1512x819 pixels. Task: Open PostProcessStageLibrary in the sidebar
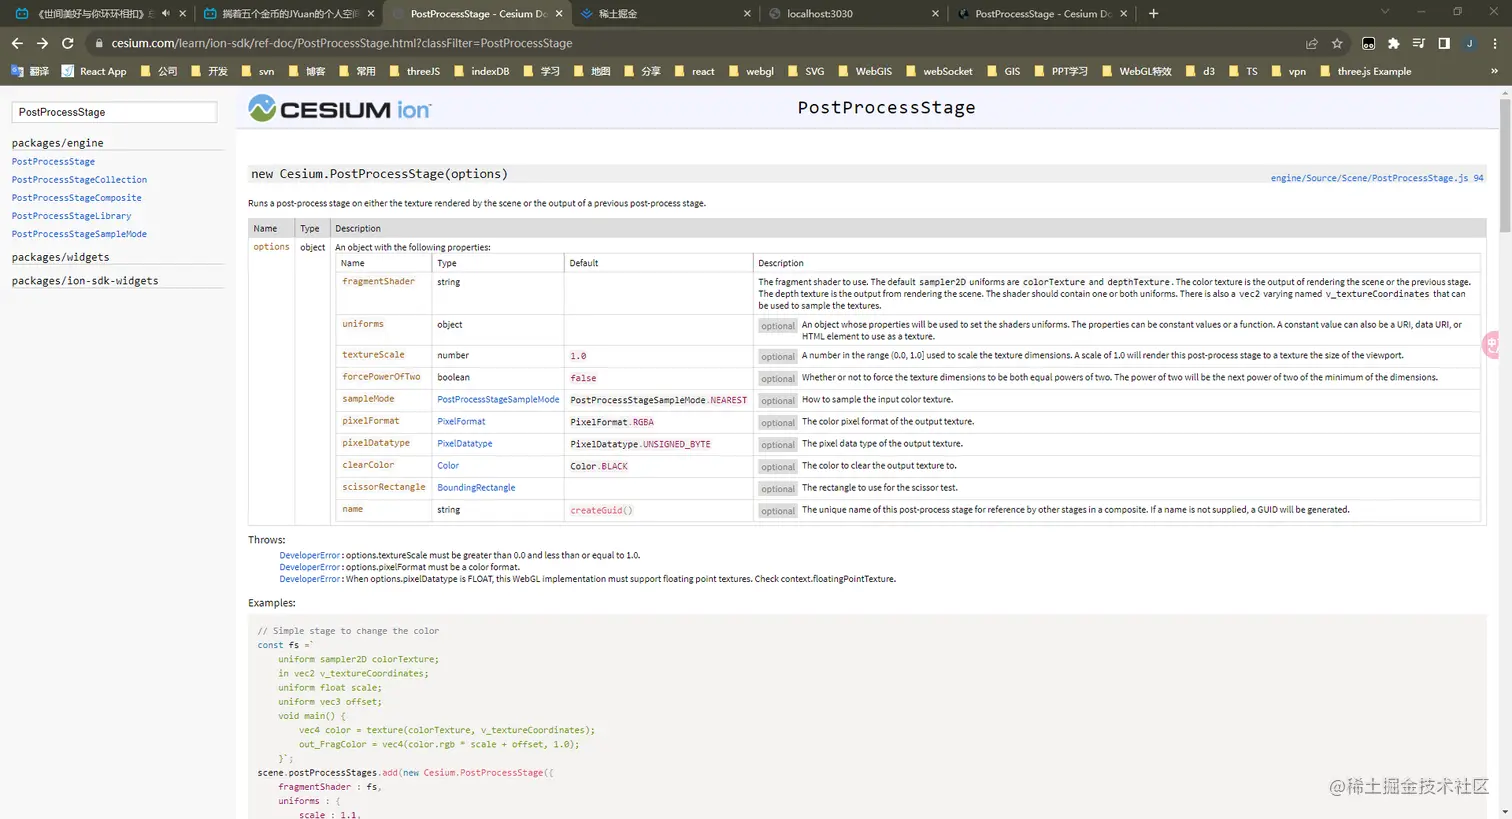click(x=71, y=216)
